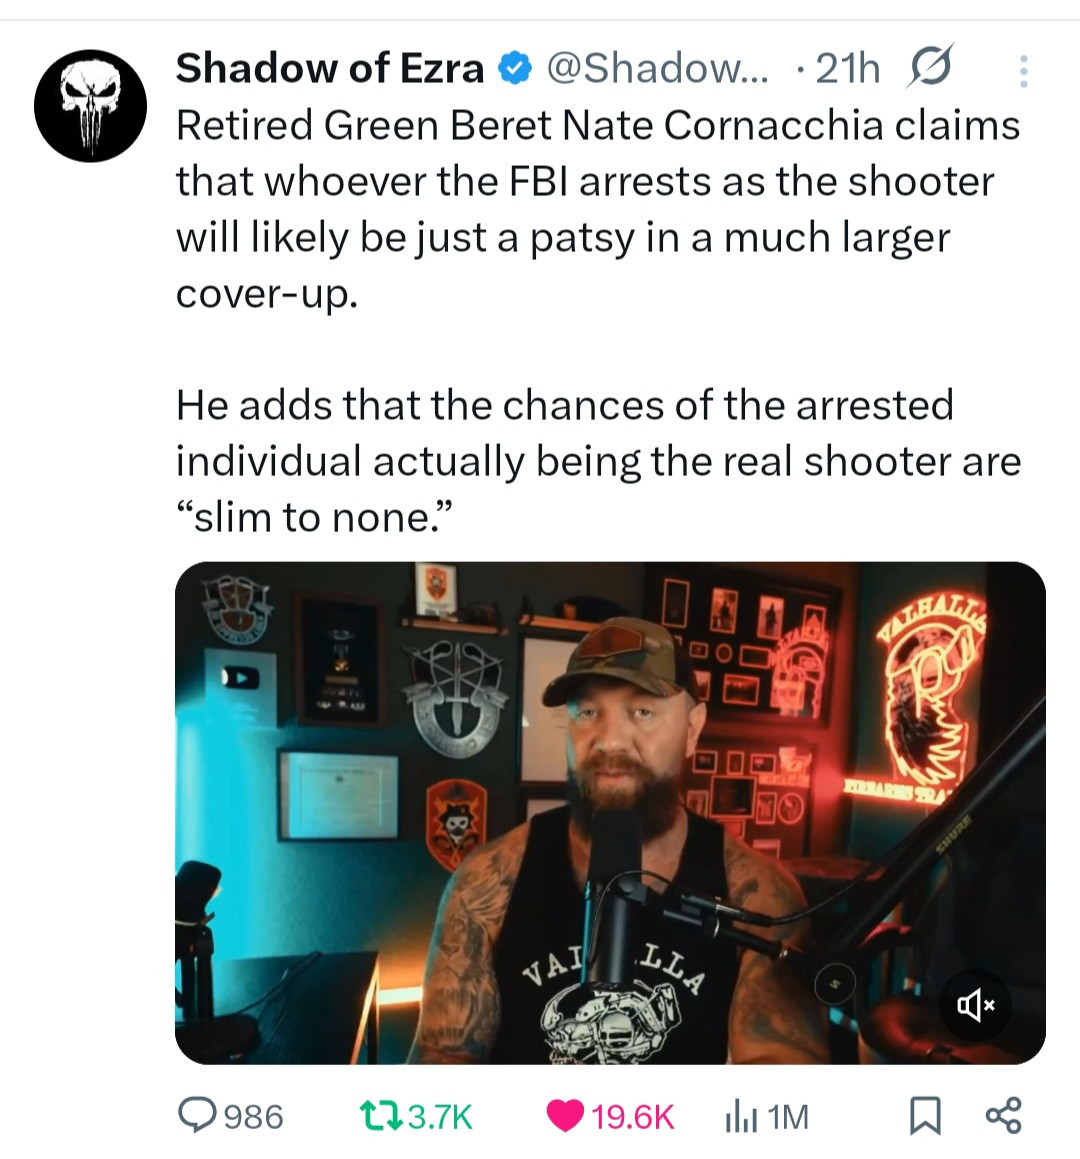Toggle the bookmark icon for this post
Screen dimensions: 1080x1159
[925, 1115]
